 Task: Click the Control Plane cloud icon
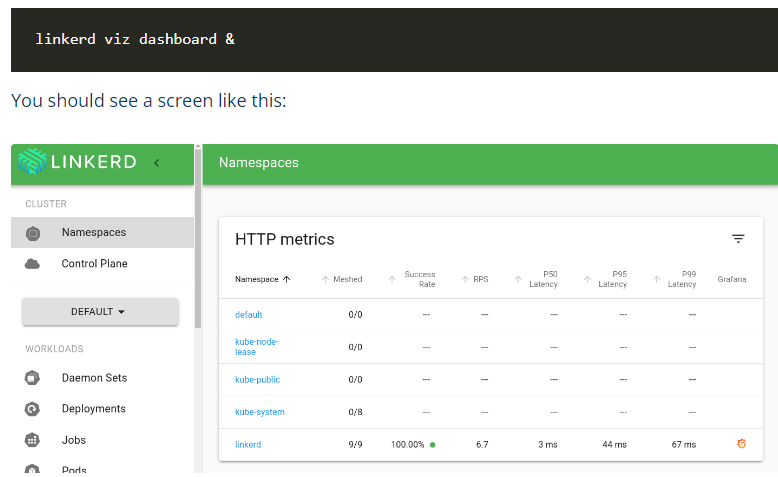(33, 264)
